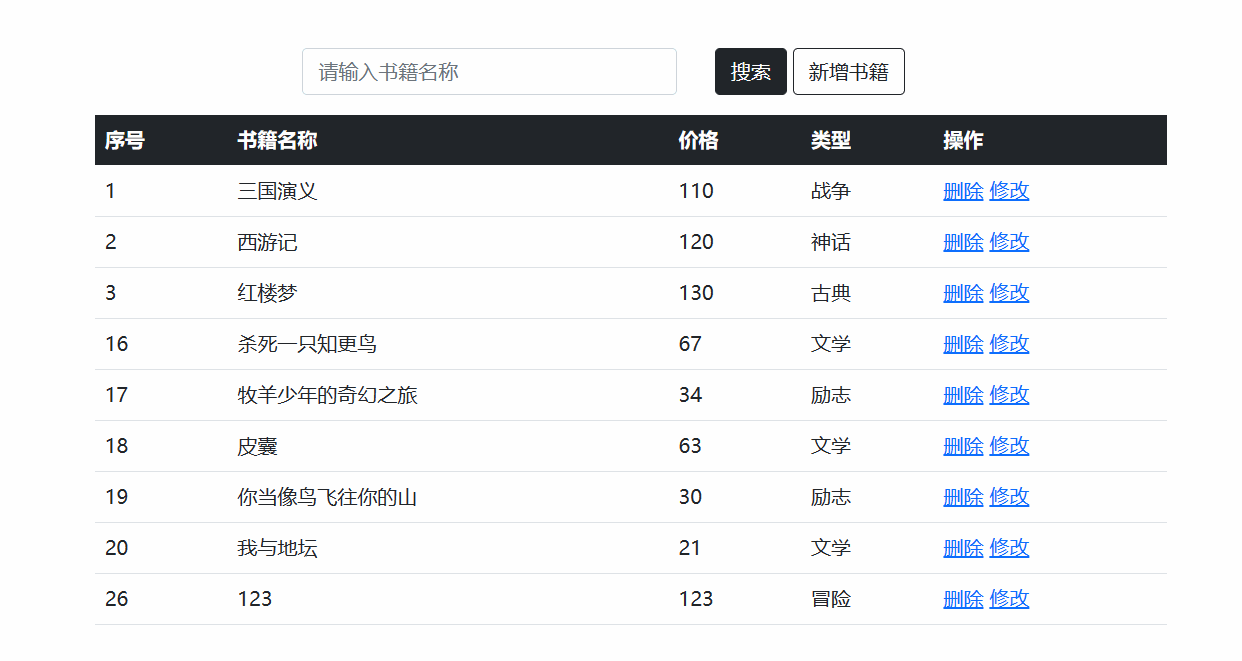Click the book name search input field

click(x=489, y=72)
